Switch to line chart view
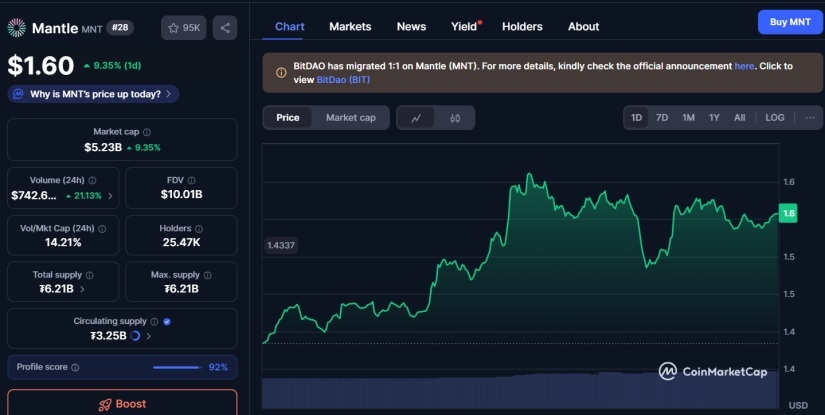Image resolution: width=825 pixels, height=415 pixels. click(416, 118)
